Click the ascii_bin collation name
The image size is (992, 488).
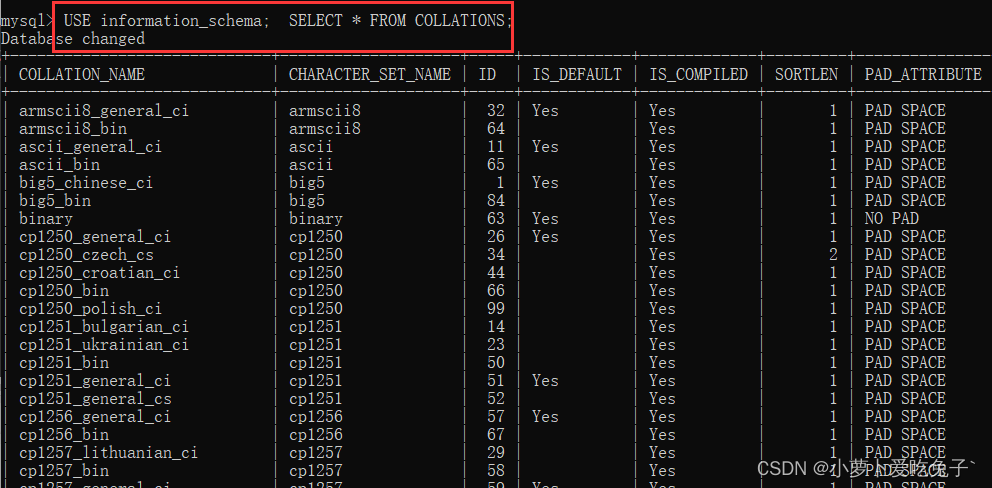pos(59,165)
